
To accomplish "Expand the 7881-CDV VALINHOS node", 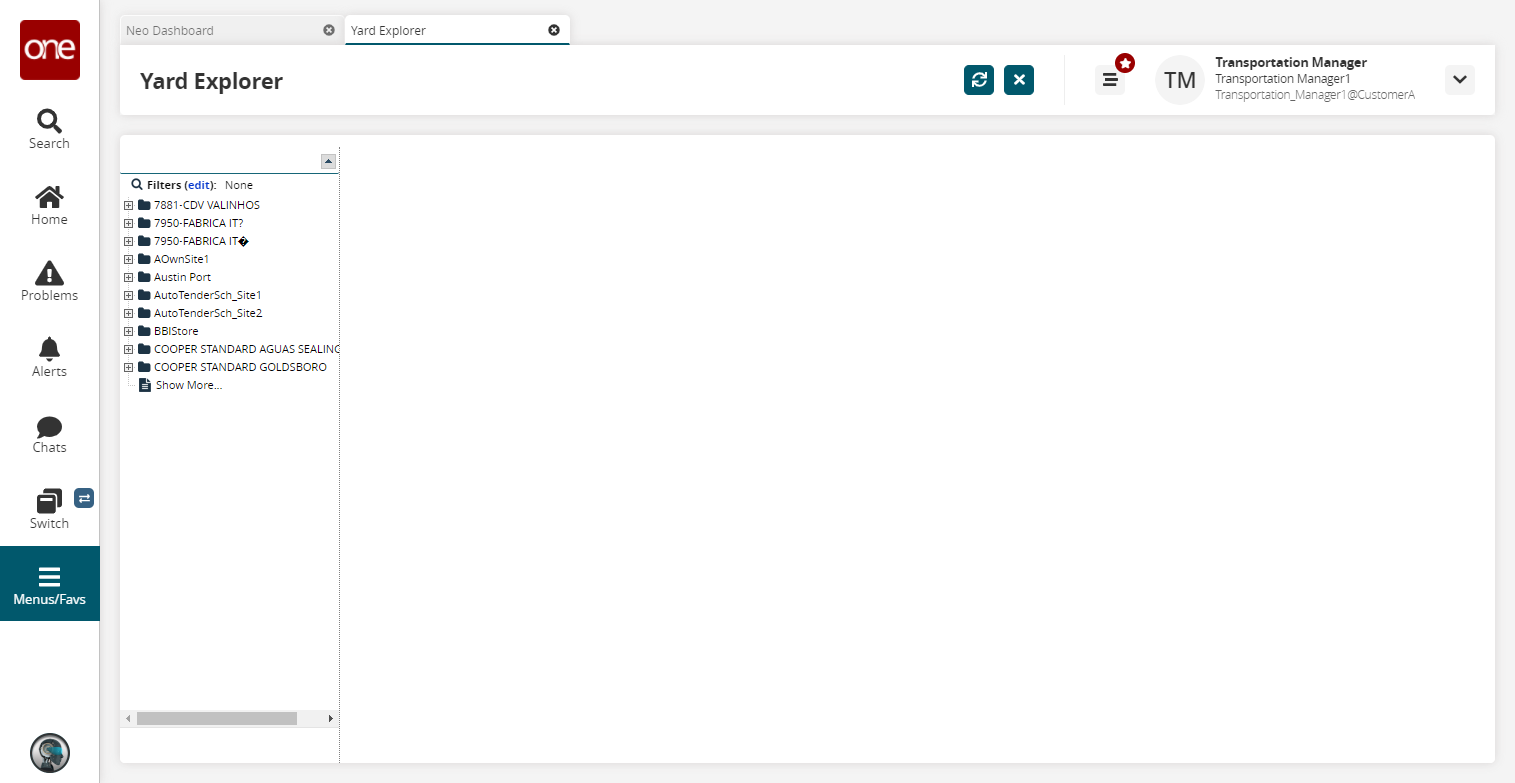I will point(128,205).
